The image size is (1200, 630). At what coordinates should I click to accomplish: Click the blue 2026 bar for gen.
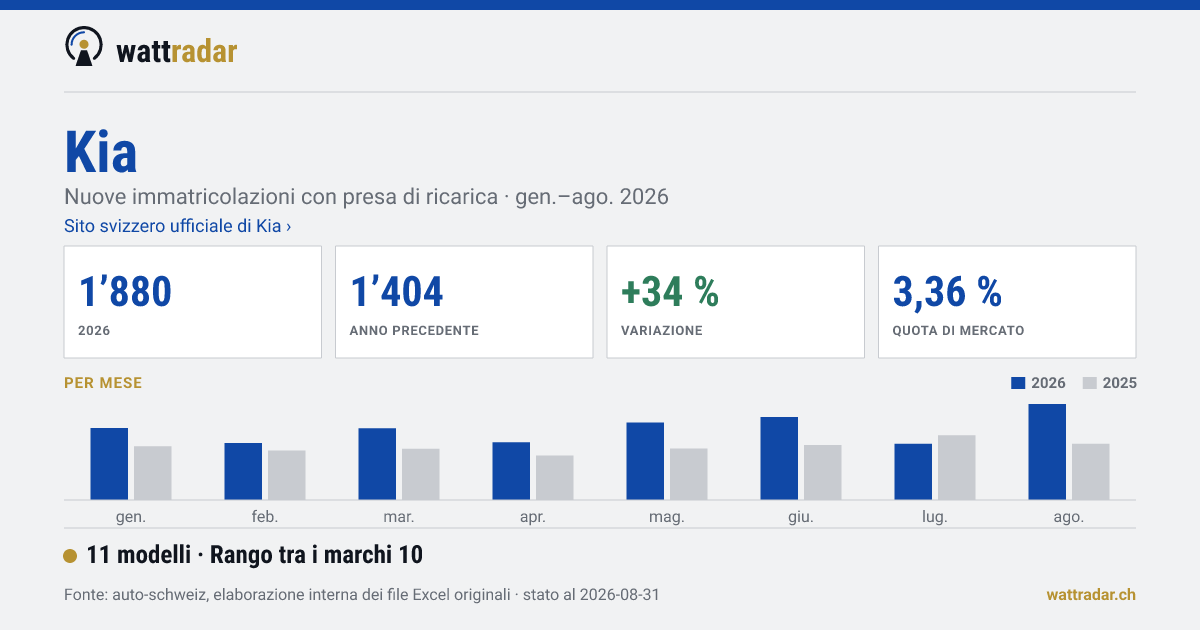(109, 464)
